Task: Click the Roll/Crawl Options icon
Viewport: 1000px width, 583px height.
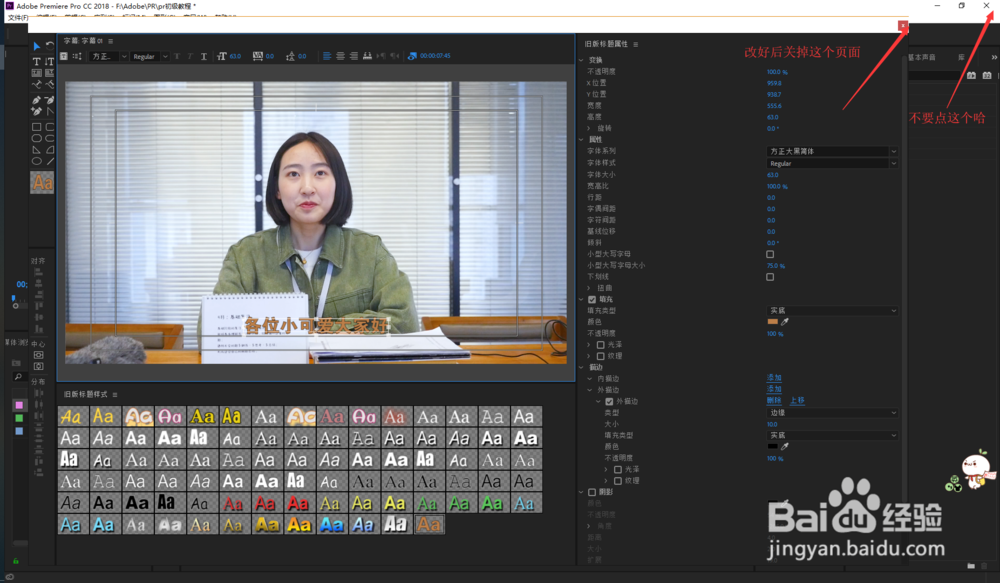Action: [77, 56]
